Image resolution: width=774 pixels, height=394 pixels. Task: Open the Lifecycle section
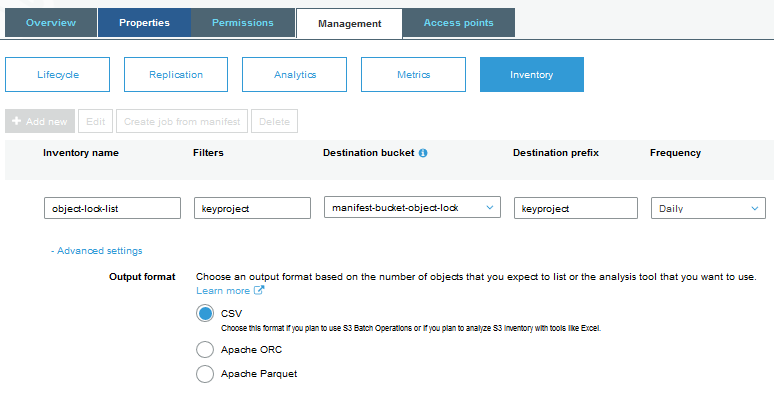pyautogui.click(x=58, y=75)
